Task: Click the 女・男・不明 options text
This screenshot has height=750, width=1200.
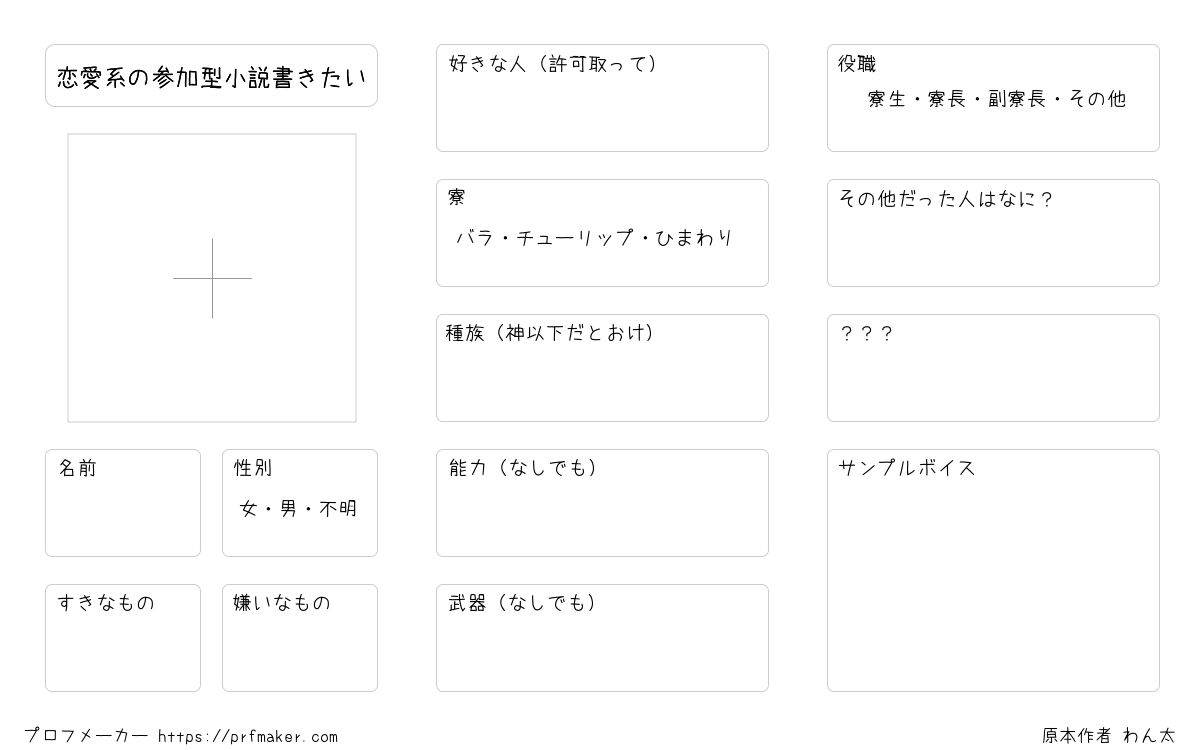Action: [x=299, y=509]
